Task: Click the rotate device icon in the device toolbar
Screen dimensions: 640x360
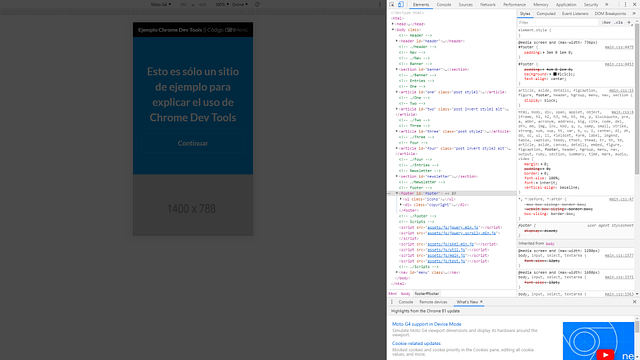Action: tap(257, 4)
